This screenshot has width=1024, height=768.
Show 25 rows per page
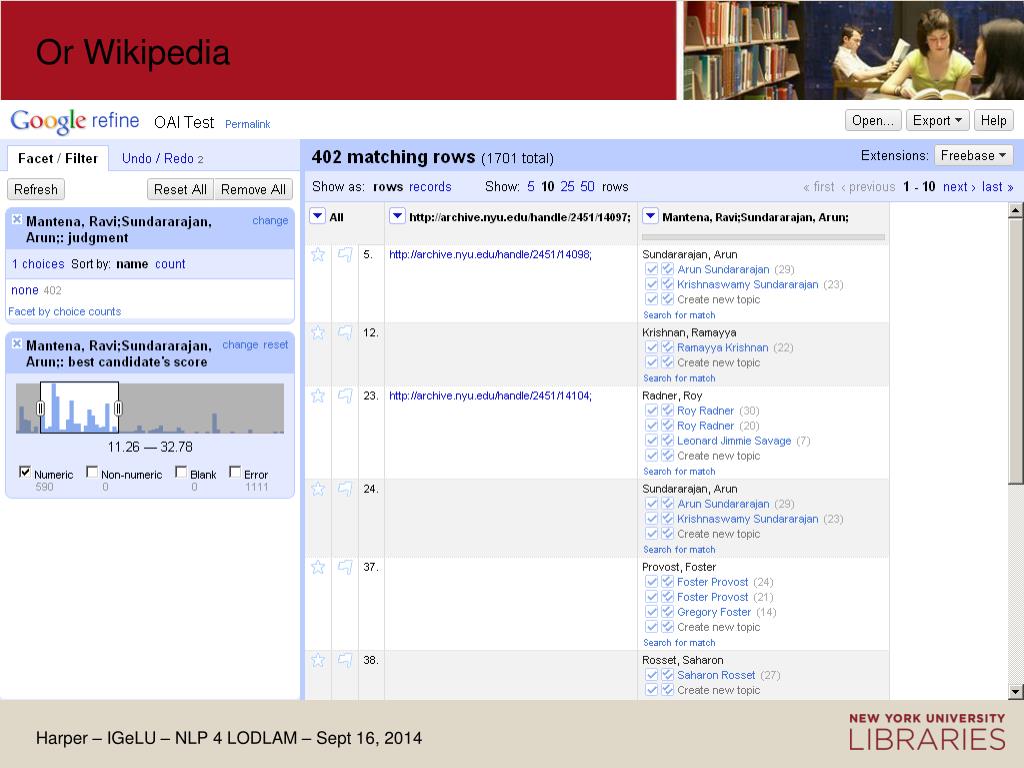point(568,187)
